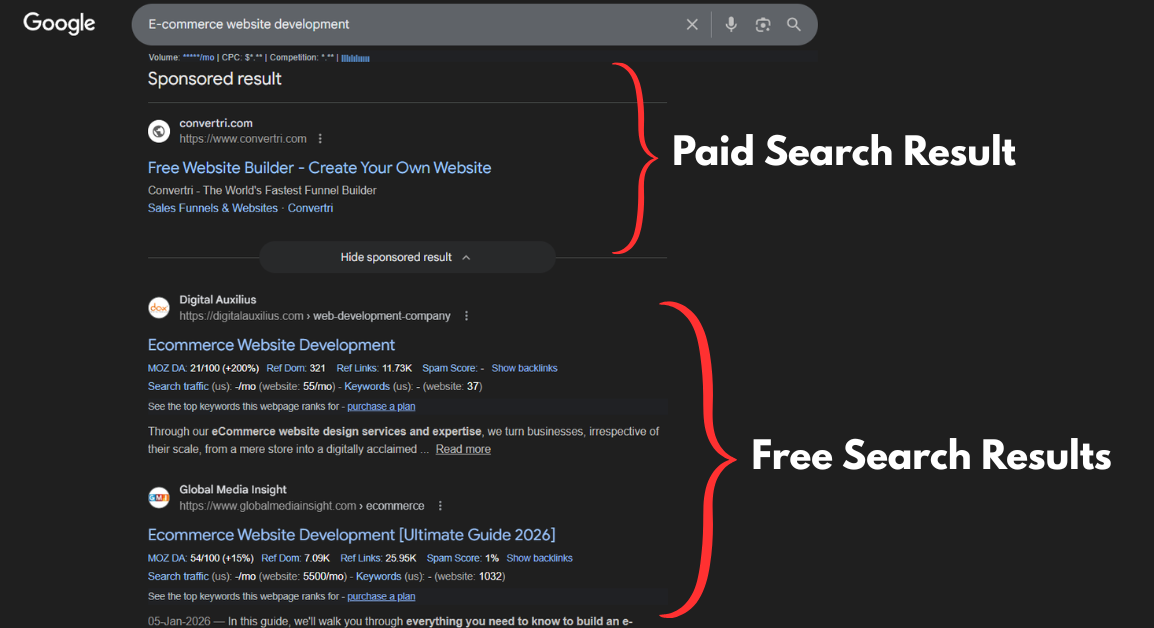Open the Ultimate Guide 2026 result
Screen dimensions: 1154x628
351,535
